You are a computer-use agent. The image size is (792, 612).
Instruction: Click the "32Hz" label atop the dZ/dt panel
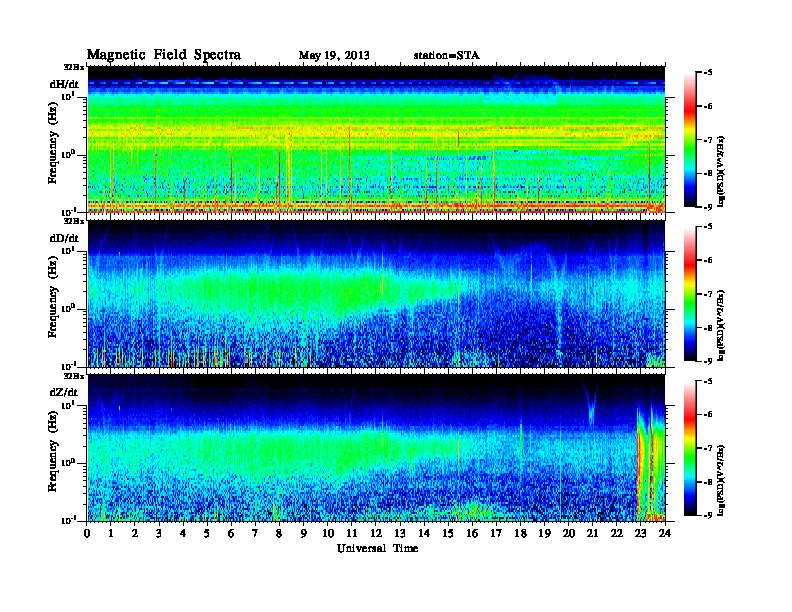click(74, 376)
